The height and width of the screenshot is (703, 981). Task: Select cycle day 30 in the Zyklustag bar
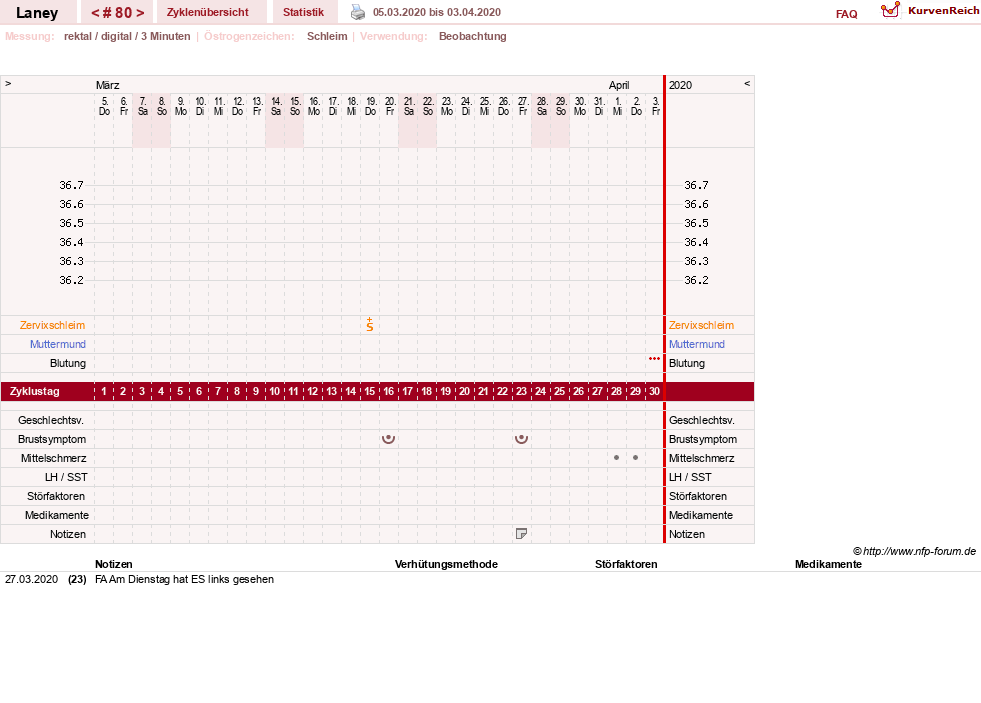click(x=654, y=391)
